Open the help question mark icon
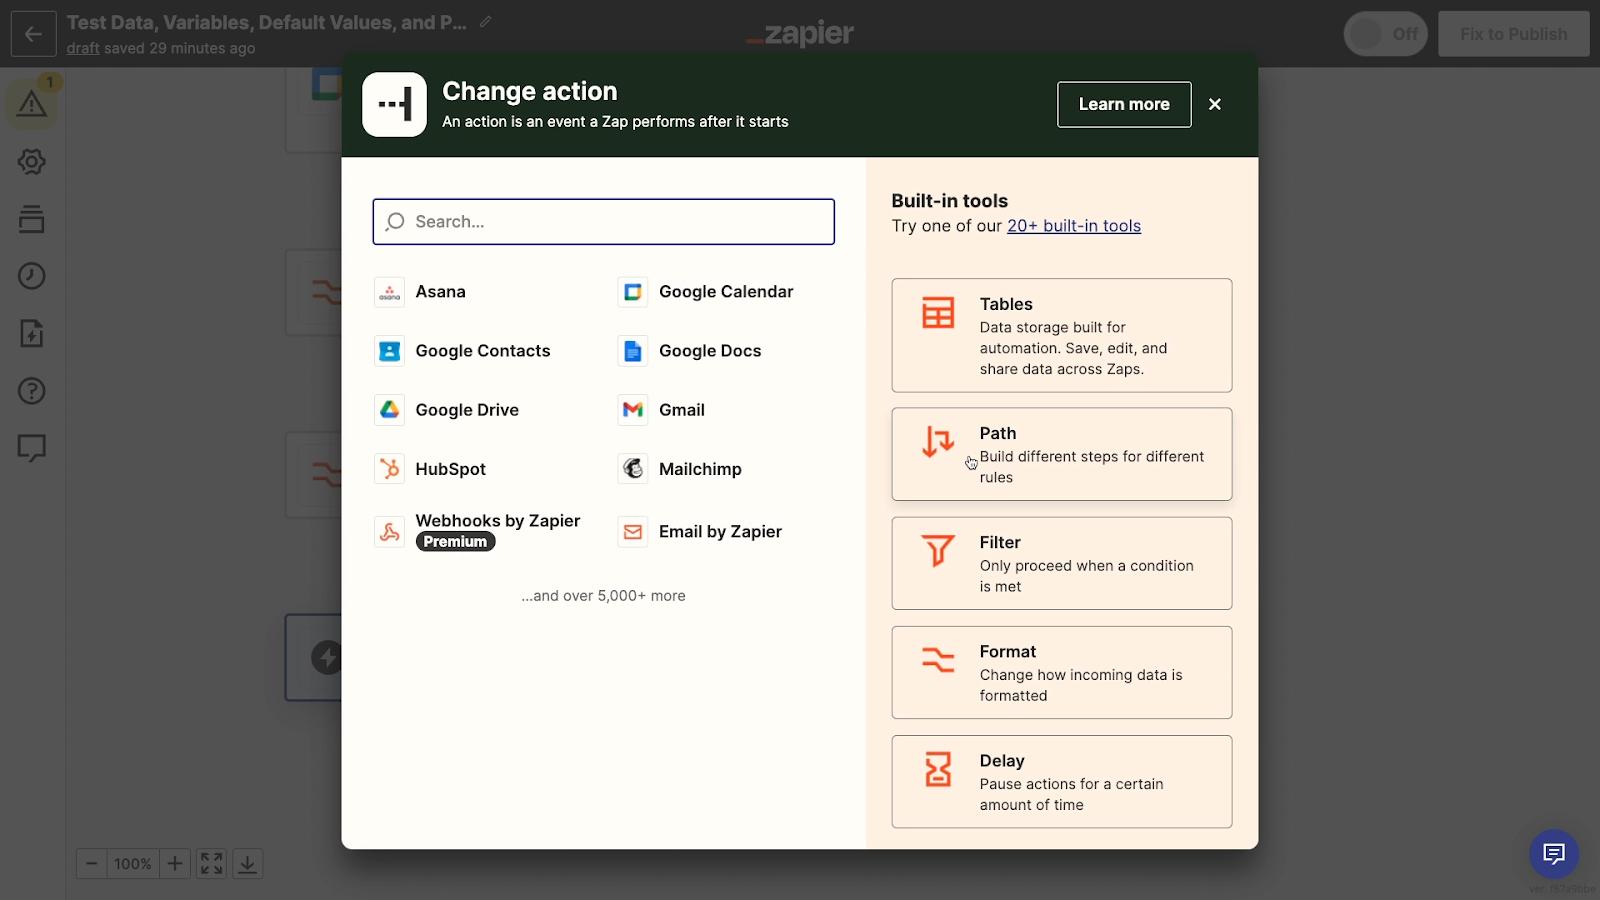 point(32,391)
